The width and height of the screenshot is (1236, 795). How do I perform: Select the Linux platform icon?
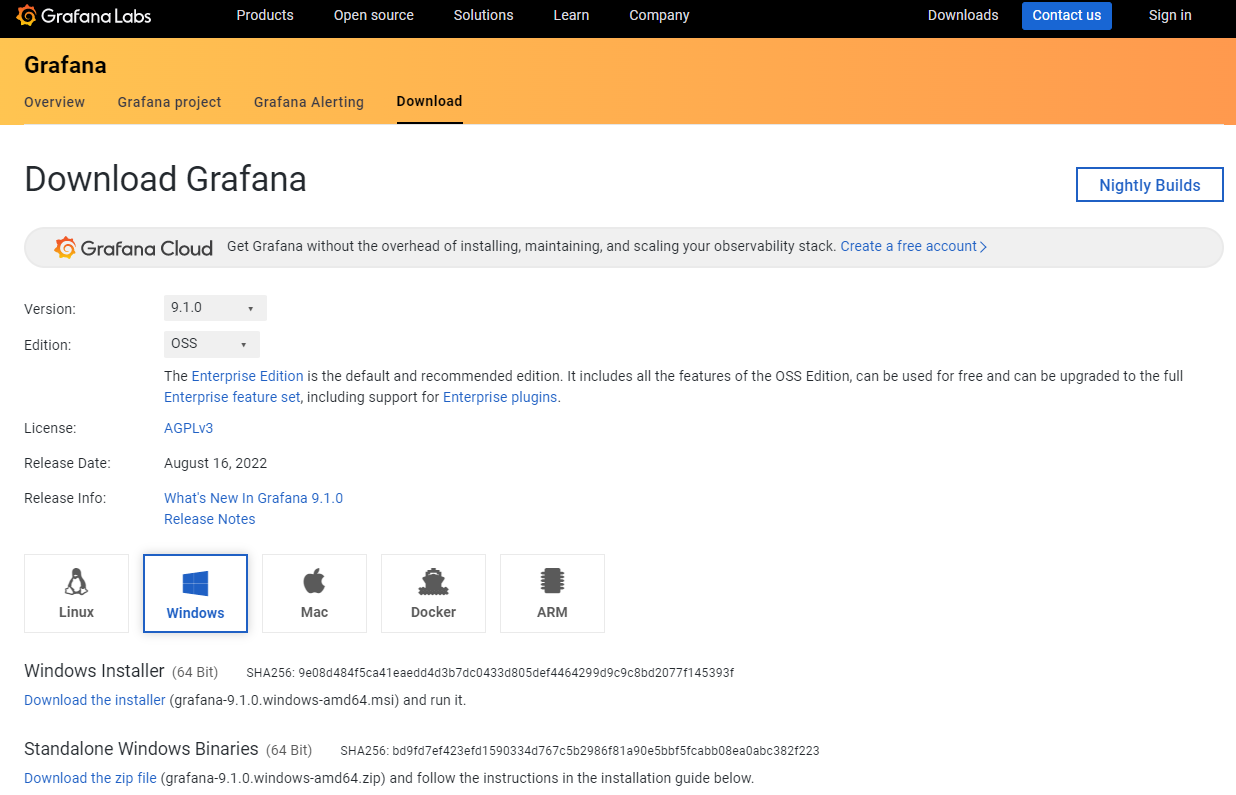click(x=76, y=593)
